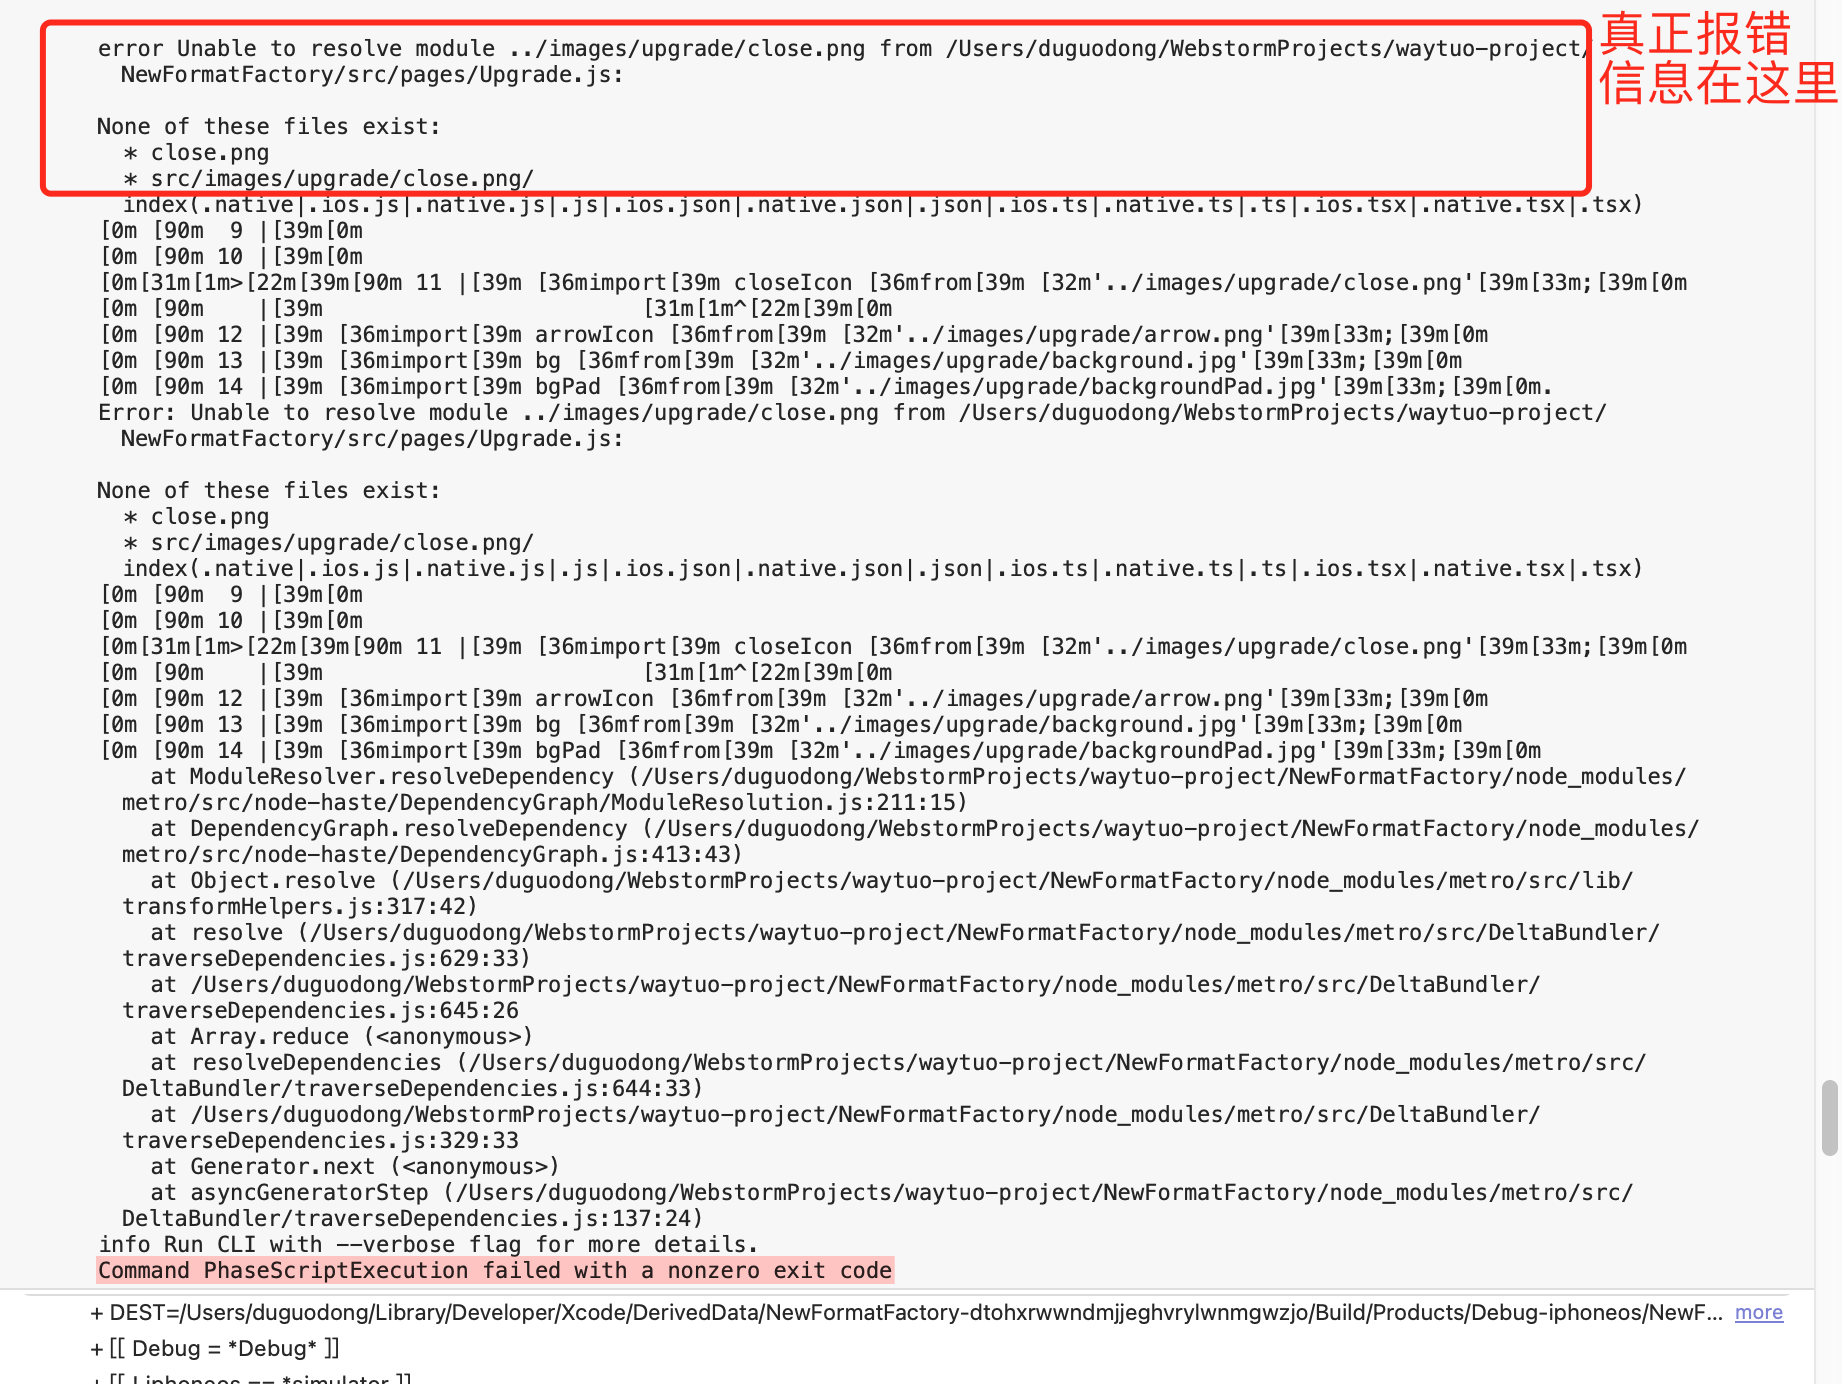Click the first "None of these files exist:" text
Viewport: 1842px width, 1384px height.
tap(269, 126)
